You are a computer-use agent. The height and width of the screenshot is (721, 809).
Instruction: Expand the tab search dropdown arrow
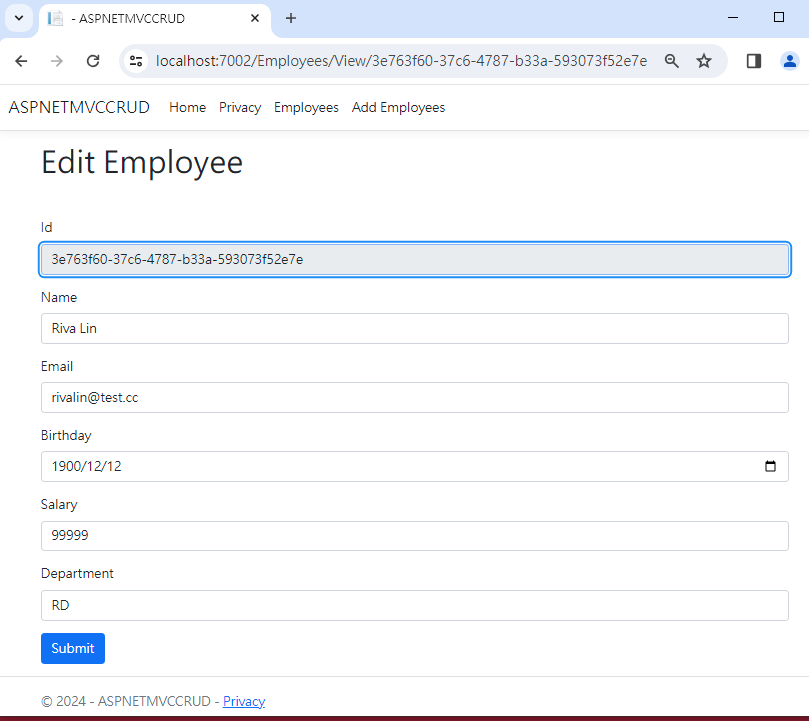click(18, 18)
